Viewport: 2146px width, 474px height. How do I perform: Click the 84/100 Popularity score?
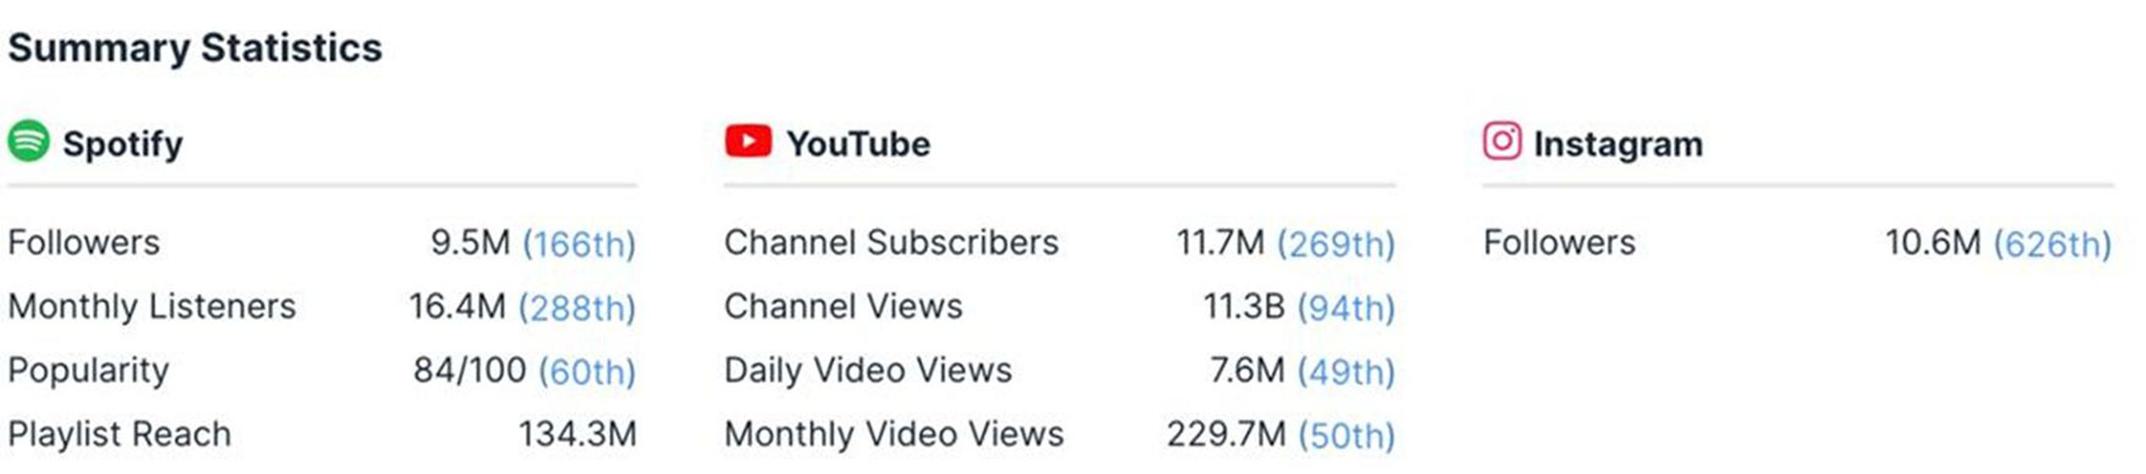(x=469, y=371)
